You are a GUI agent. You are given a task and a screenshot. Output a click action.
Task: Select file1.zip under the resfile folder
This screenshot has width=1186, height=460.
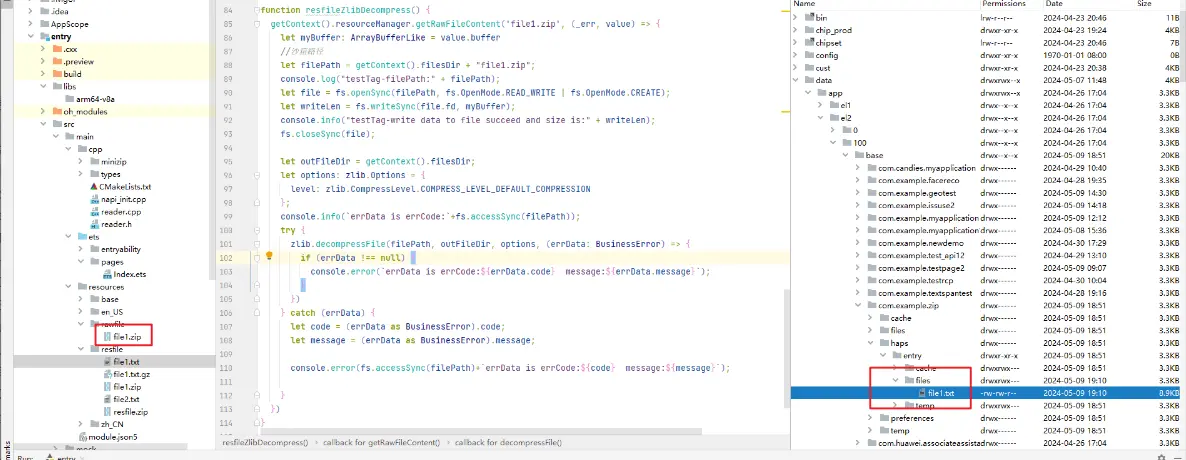point(126,387)
